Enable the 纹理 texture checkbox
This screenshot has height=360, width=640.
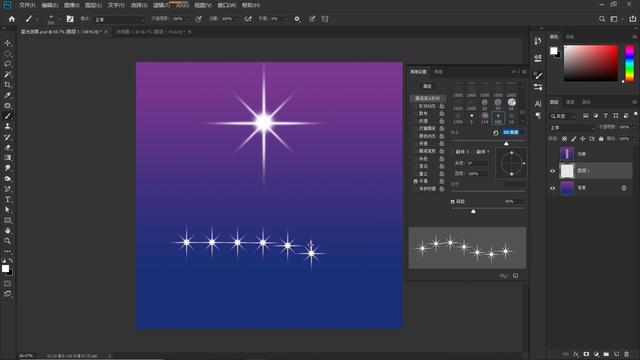[x=416, y=121]
